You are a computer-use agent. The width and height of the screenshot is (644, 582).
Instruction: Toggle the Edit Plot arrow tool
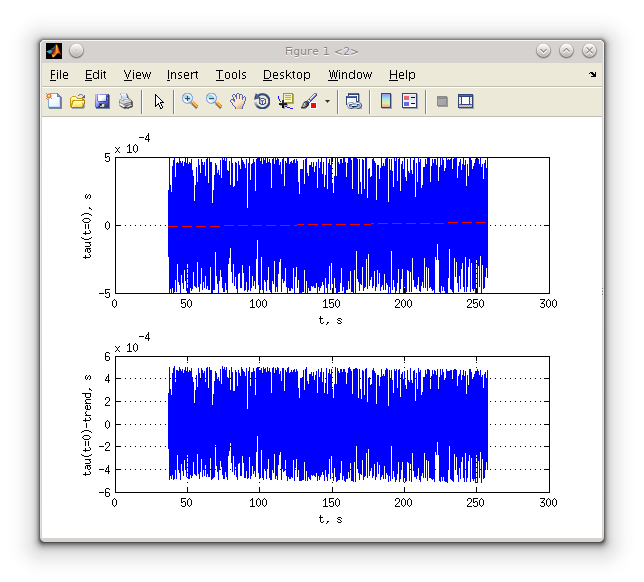tap(159, 101)
